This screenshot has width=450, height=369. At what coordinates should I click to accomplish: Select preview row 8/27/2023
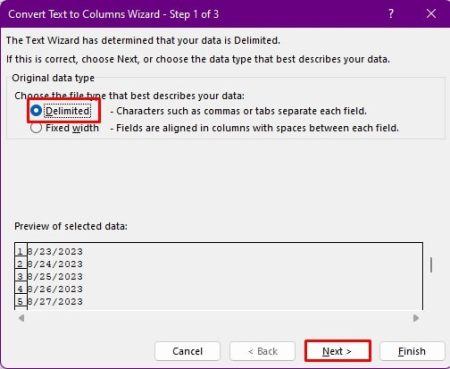[55, 302]
